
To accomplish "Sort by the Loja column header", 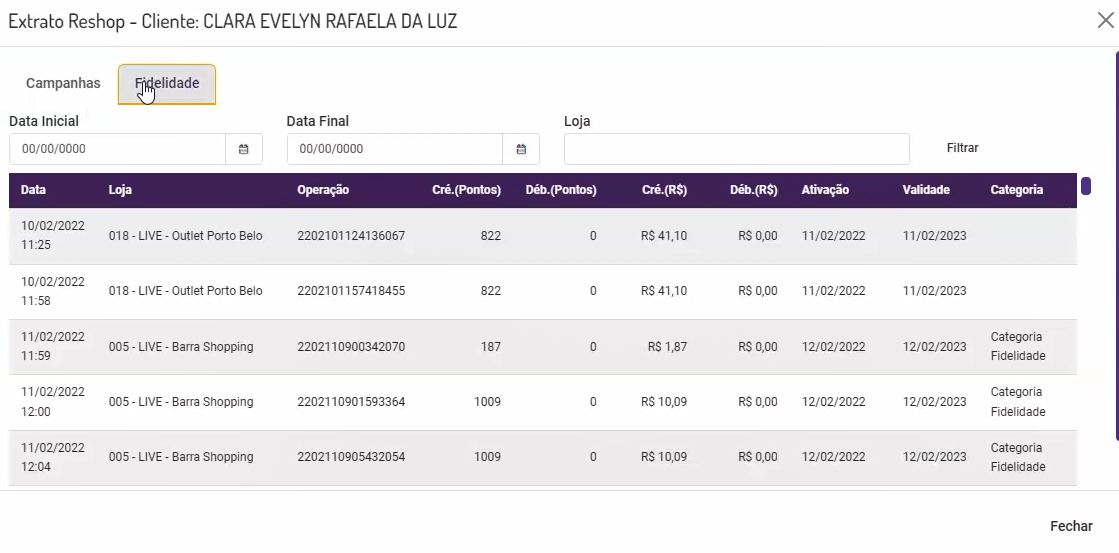I will coord(120,190).
